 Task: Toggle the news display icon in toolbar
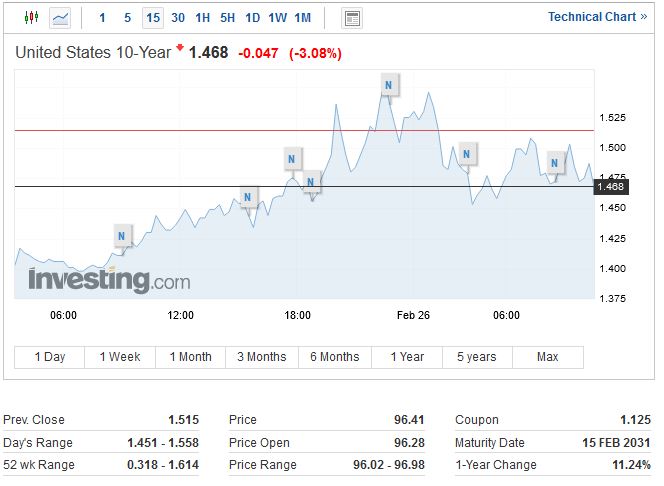tap(351, 18)
